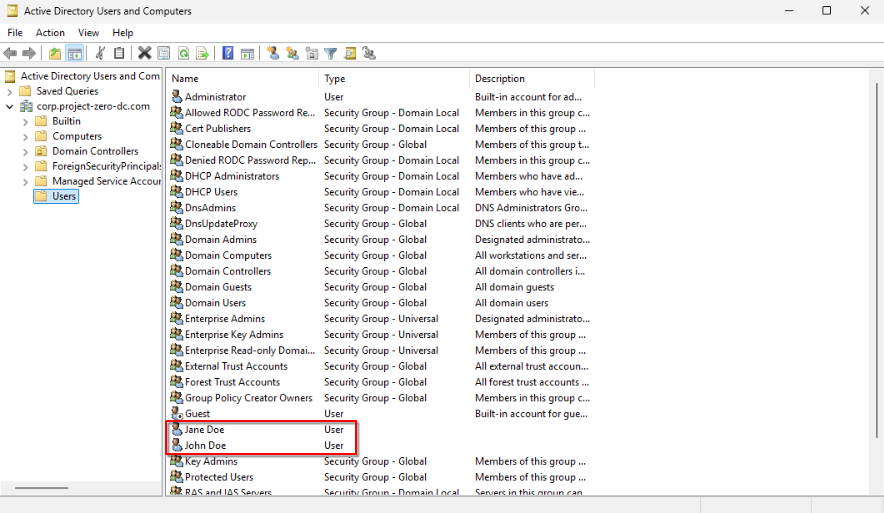Screen dimensions: 884x513
Task: Click the Jane Doe user icon
Action: (x=177, y=429)
